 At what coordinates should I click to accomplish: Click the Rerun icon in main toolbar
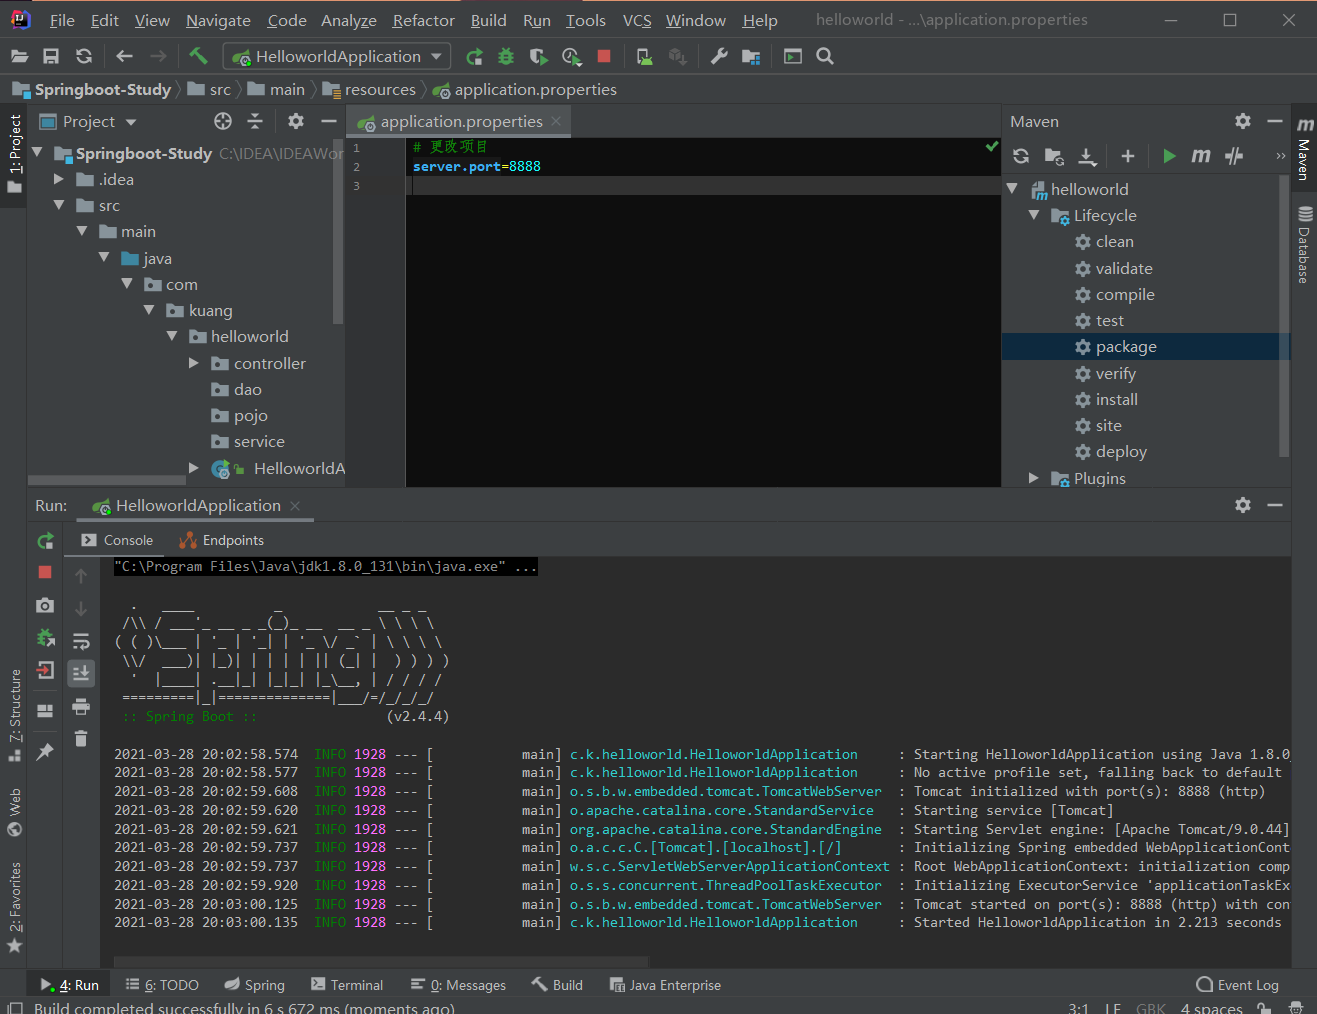point(475,57)
